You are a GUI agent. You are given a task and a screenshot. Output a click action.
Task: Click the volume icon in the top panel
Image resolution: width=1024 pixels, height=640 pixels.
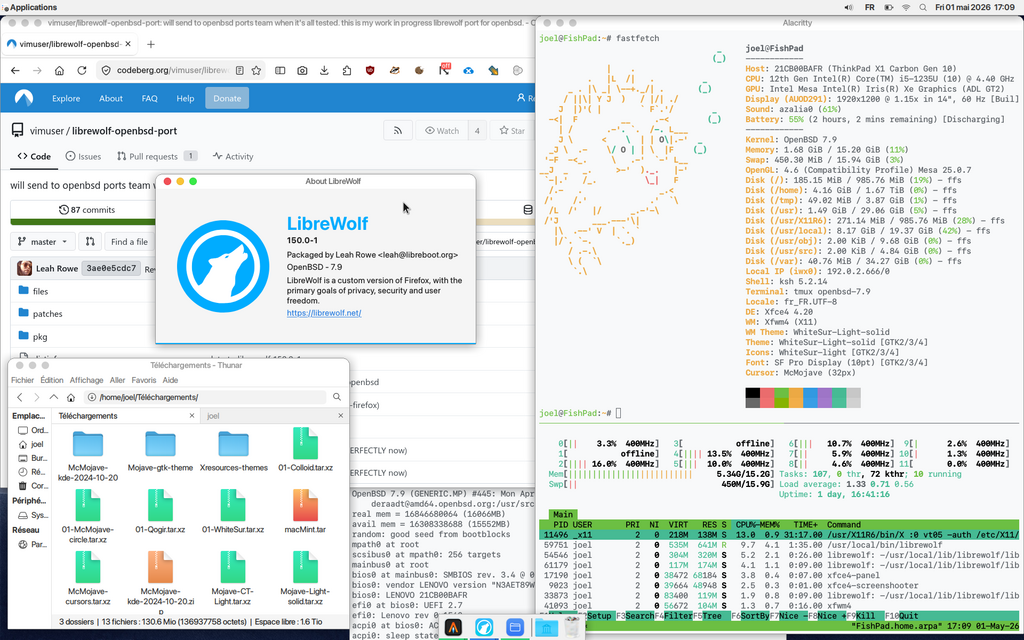pyautogui.click(x=848, y=7)
